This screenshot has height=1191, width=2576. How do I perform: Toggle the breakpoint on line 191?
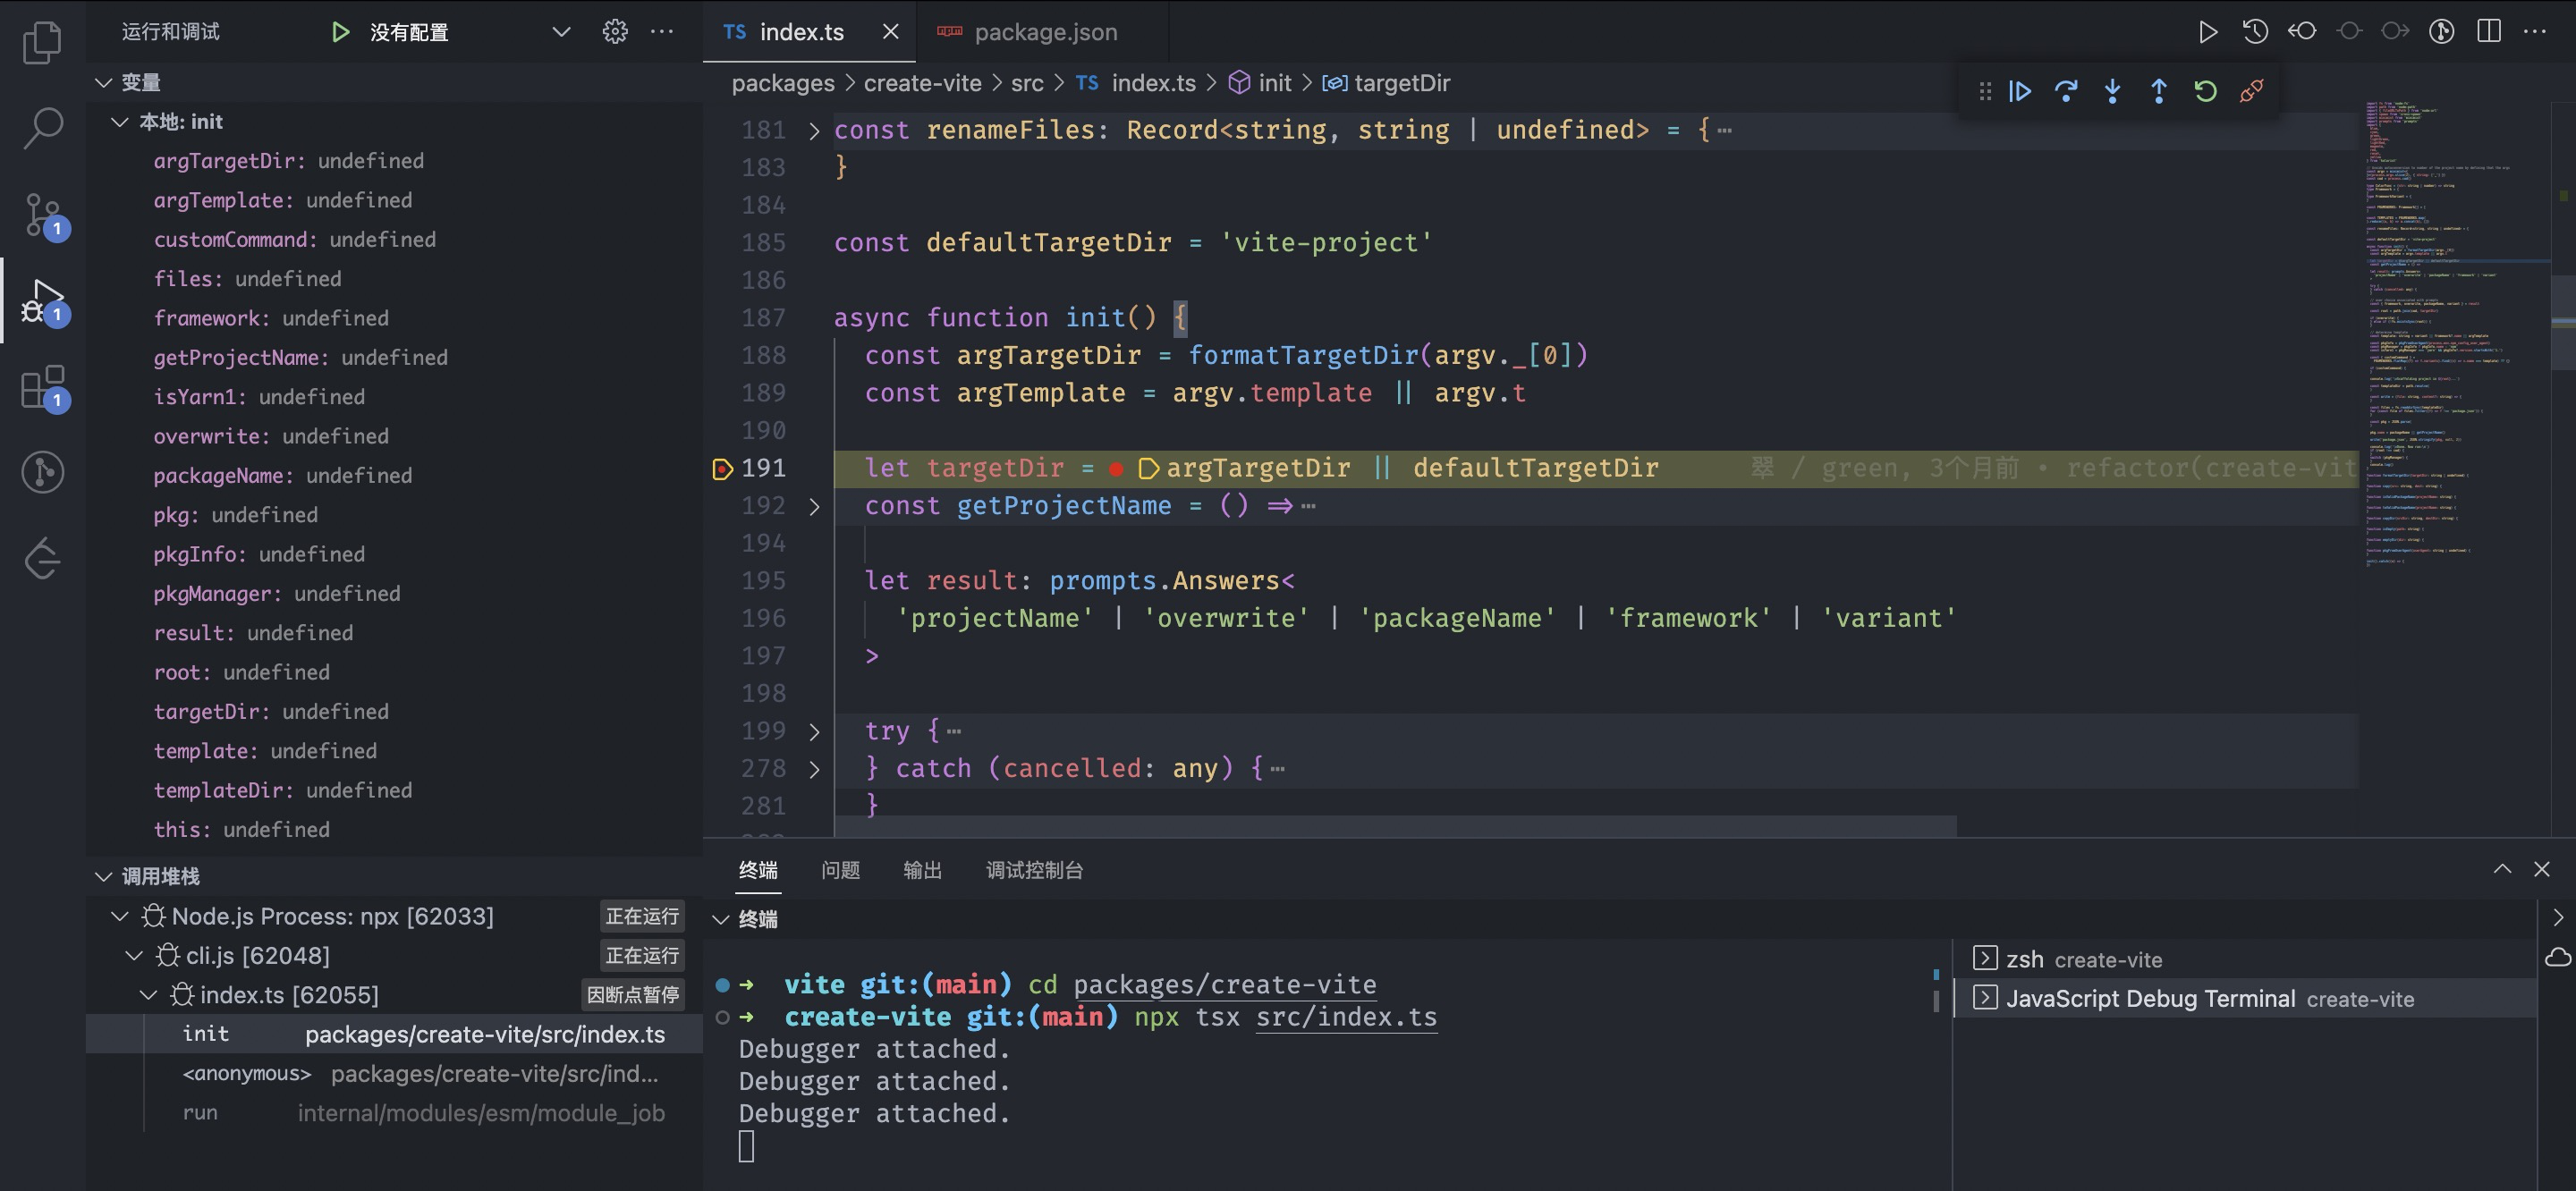(722, 468)
